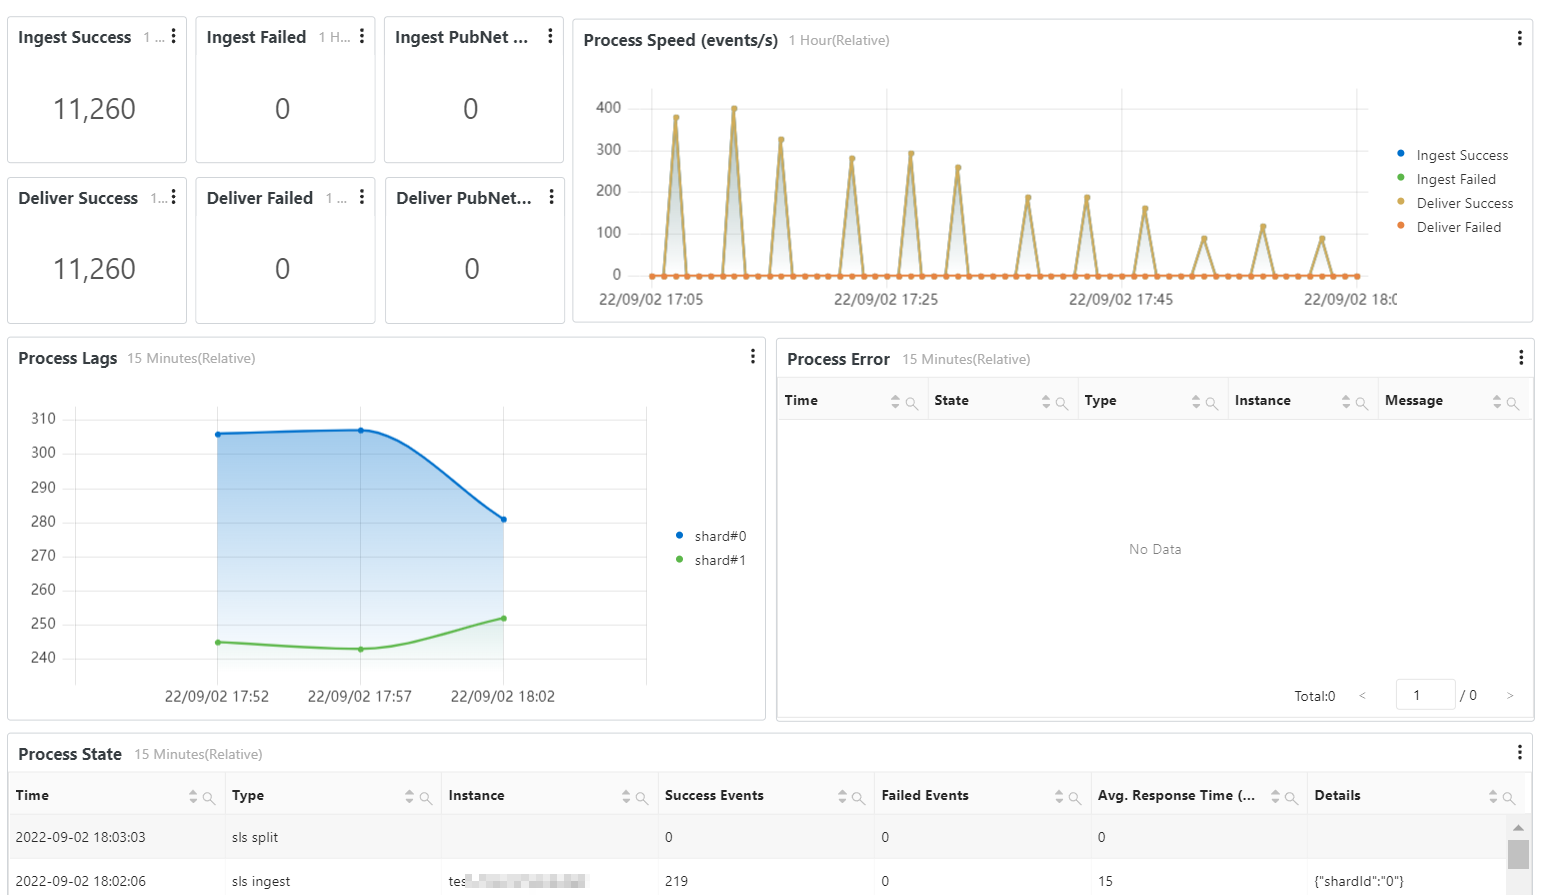Sort Process Error table by Type

coord(1196,402)
